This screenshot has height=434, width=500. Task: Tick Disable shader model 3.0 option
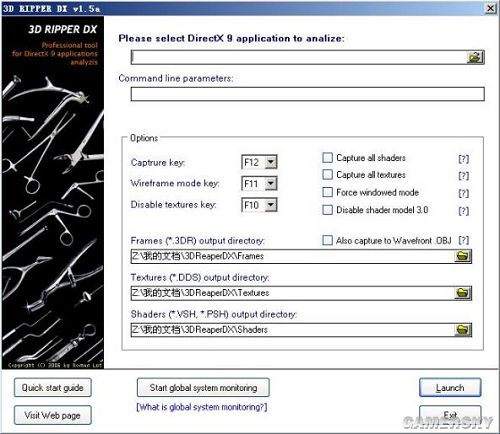pos(328,210)
